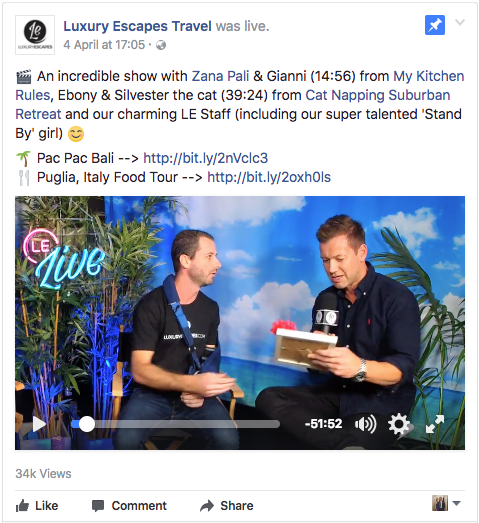This screenshot has width=479, height=523.
Task: Play the live video
Action: [39, 424]
